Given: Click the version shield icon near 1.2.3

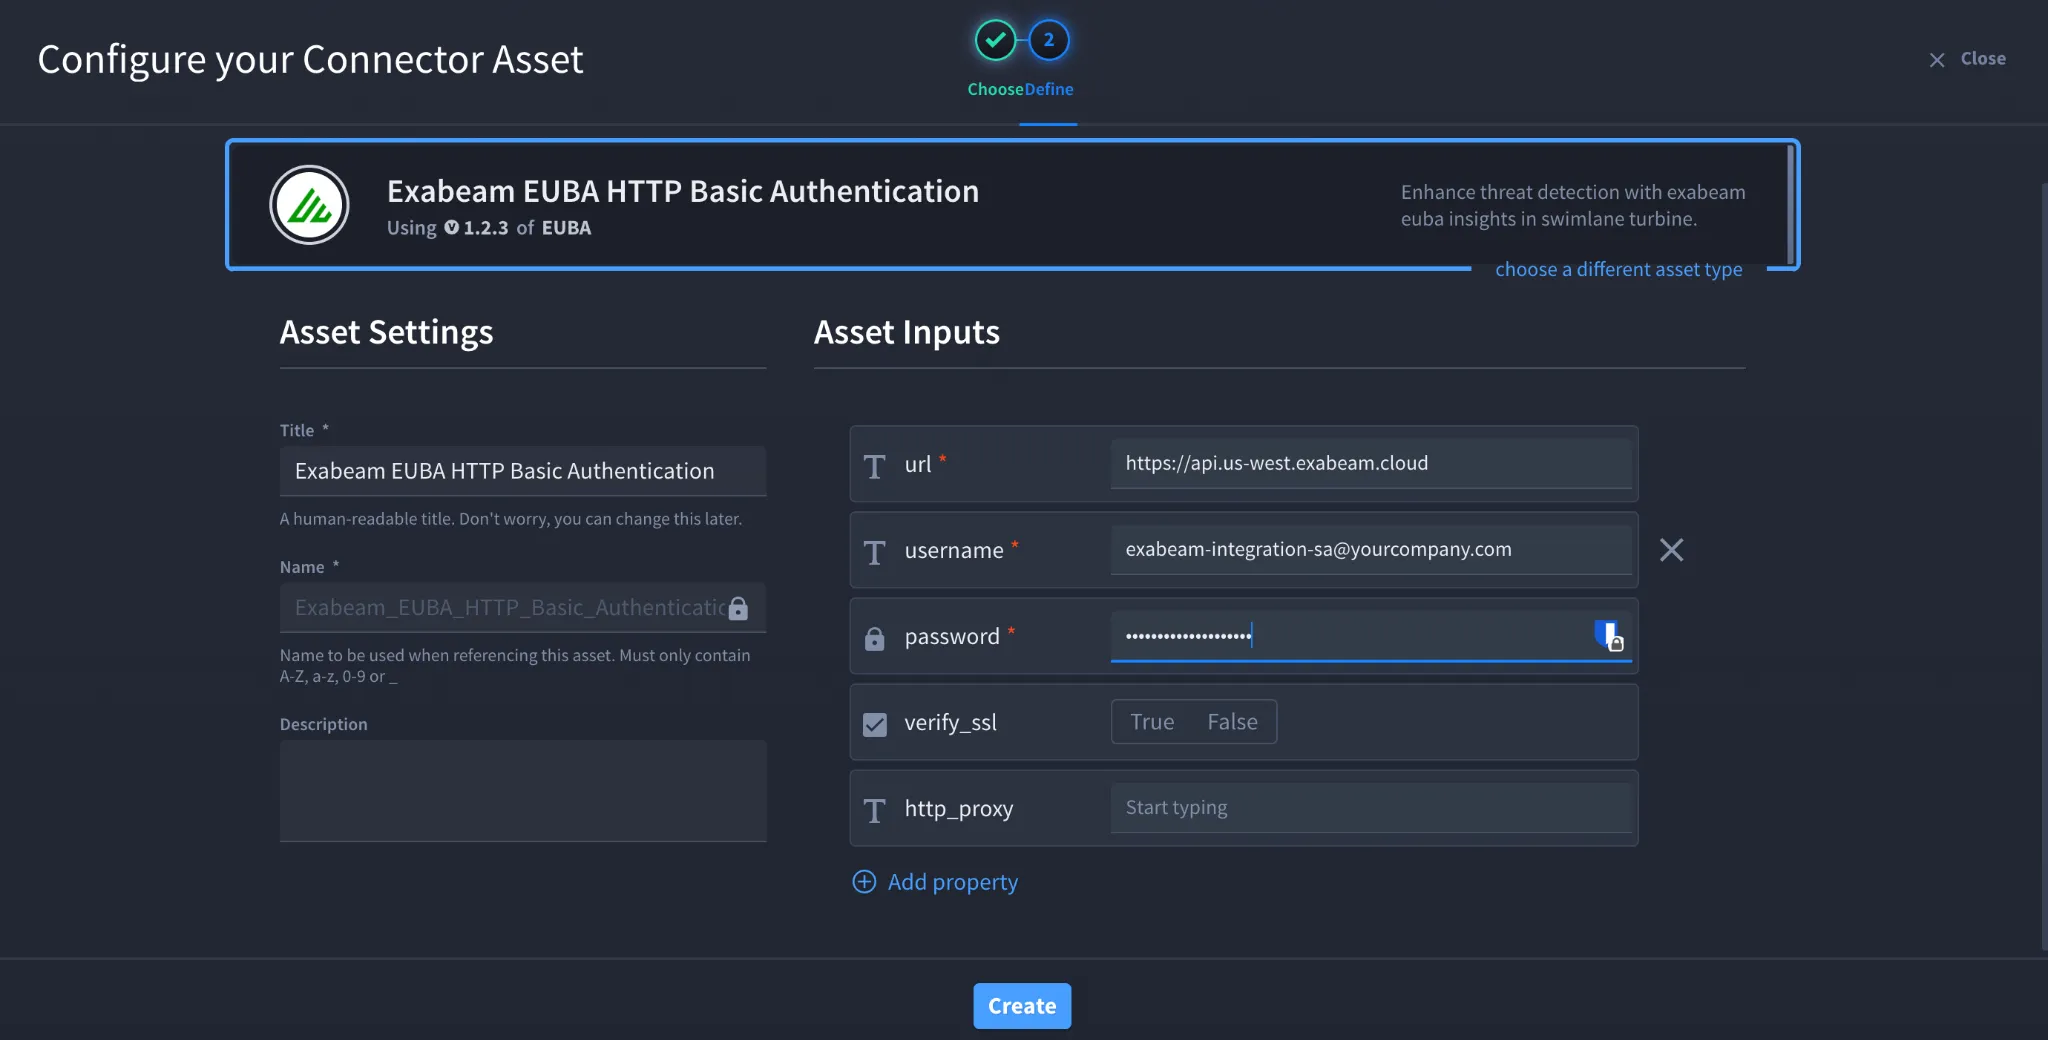Looking at the screenshot, I should coord(451,228).
